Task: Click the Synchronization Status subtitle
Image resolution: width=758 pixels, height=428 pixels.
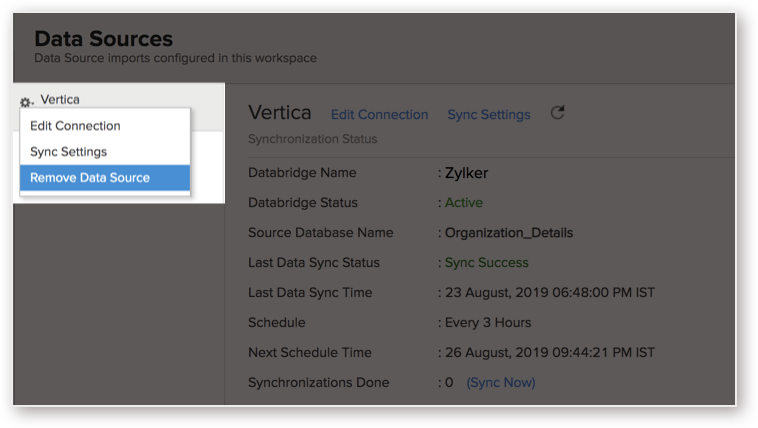Action: [313, 139]
